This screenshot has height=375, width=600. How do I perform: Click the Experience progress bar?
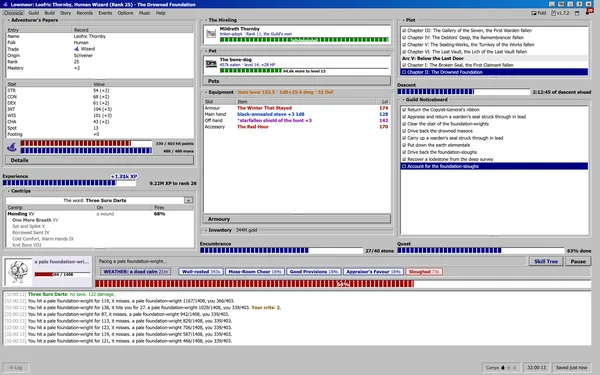point(69,183)
